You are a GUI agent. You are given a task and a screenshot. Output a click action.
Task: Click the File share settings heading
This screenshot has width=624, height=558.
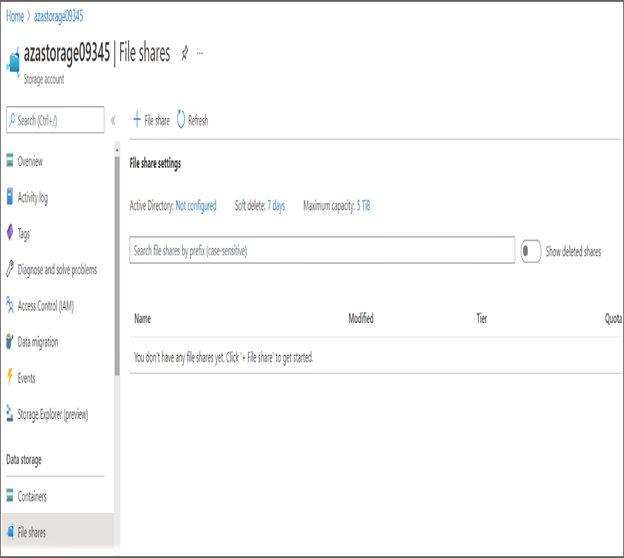coord(155,163)
